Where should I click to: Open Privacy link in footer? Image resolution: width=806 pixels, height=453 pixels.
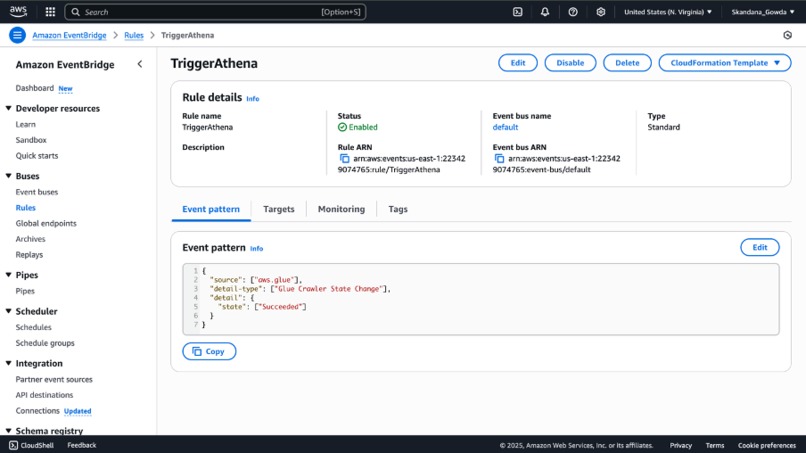tap(681, 445)
